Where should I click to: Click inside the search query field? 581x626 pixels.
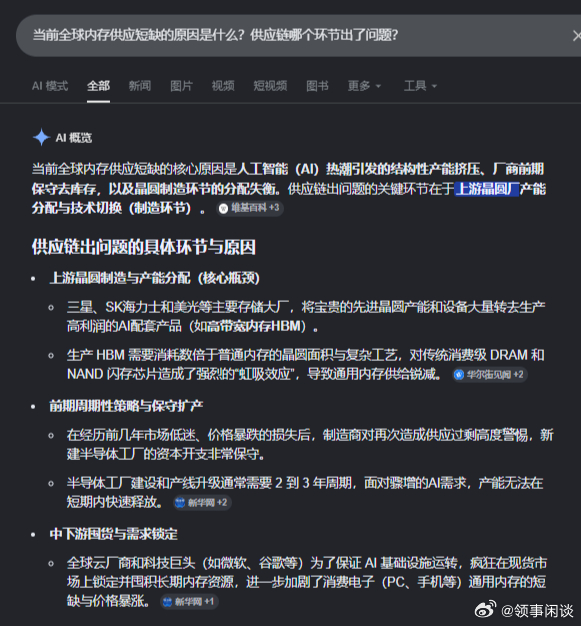click(291, 36)
